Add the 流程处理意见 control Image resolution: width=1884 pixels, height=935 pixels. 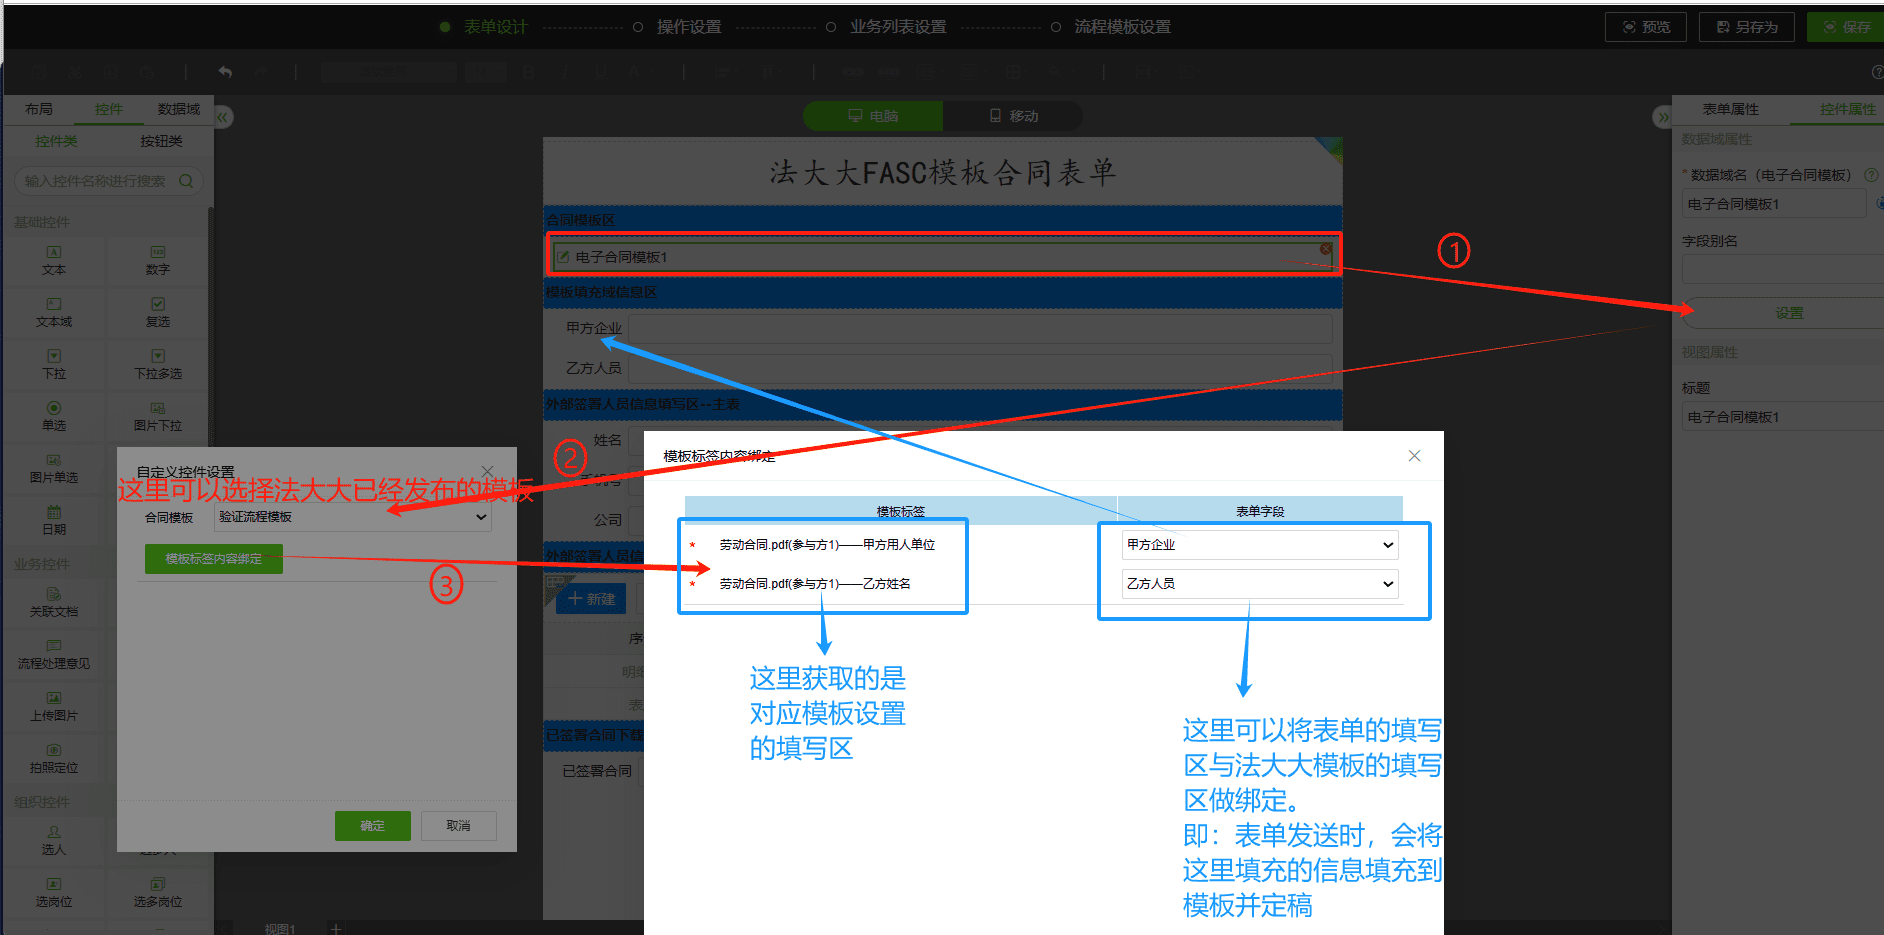coord(54,654)
